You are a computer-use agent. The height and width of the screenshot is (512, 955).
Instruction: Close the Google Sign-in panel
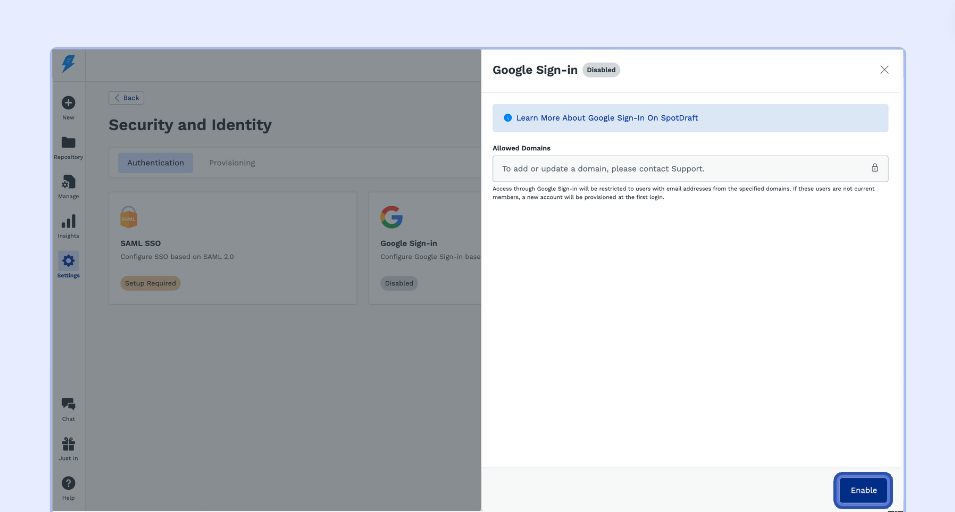[884, 70]
